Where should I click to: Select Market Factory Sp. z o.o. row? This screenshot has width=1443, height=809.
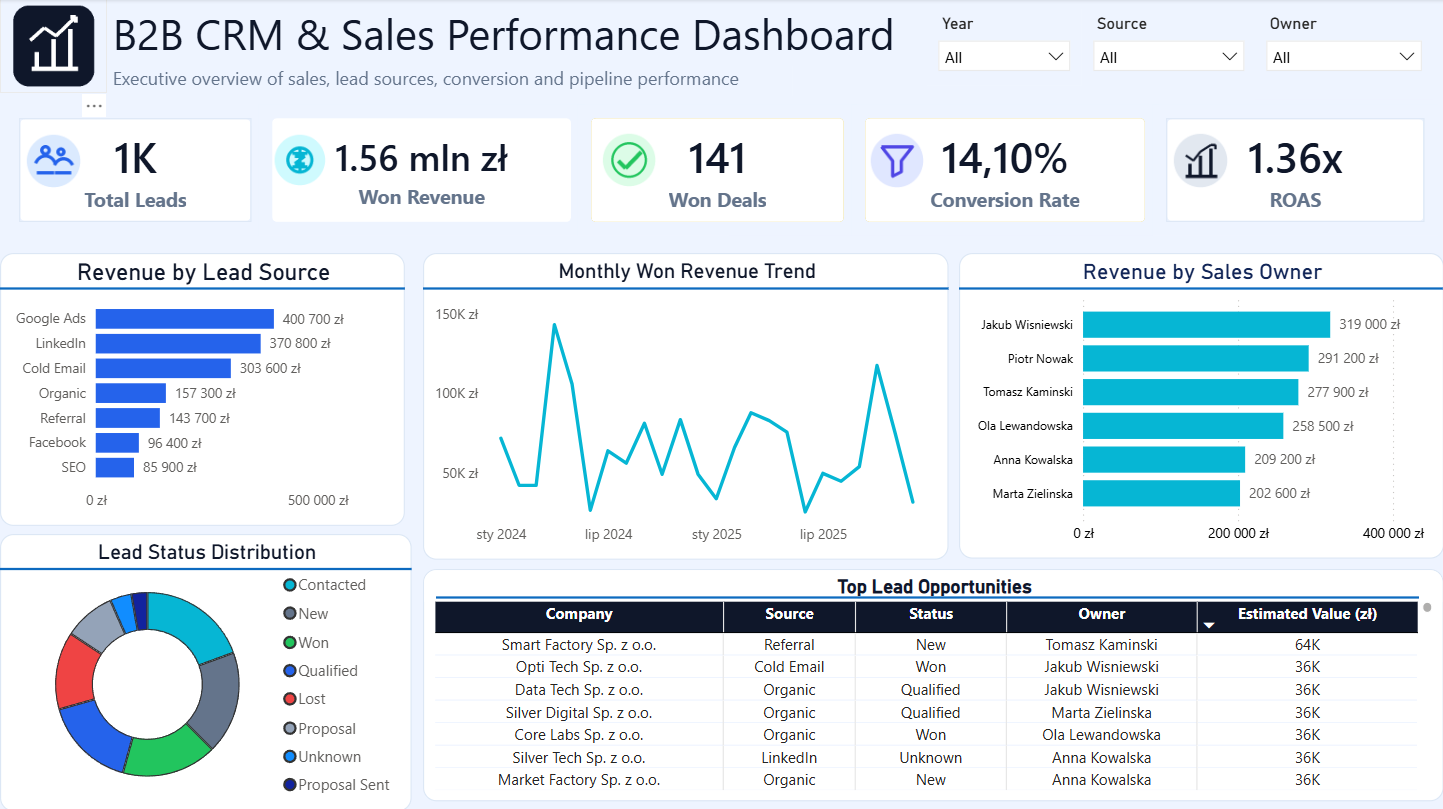[926, 780]
